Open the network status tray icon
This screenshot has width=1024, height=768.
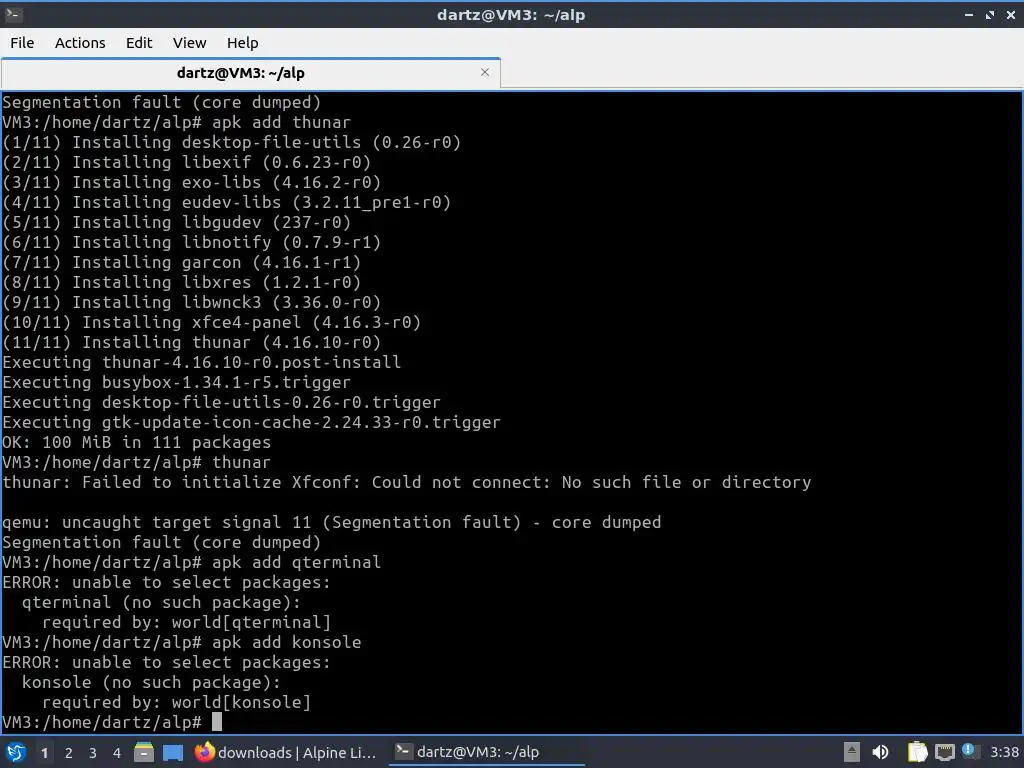pyautogui.click(x=944, y=752)
